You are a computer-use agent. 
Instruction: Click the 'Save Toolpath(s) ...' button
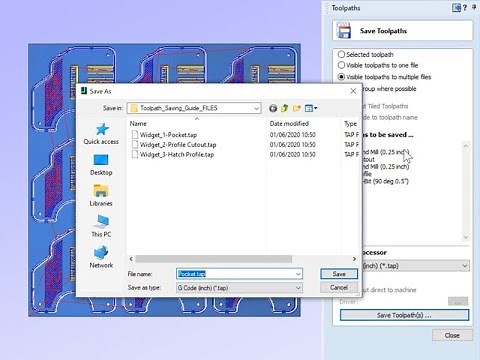pos(404,315)
